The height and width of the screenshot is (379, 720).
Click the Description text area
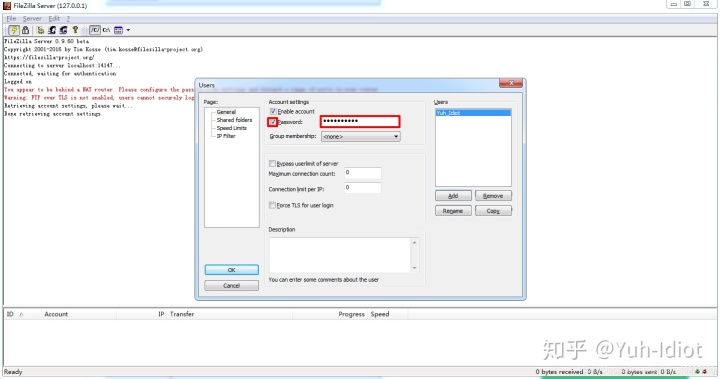pyautogui.click(x=340, y=255)
